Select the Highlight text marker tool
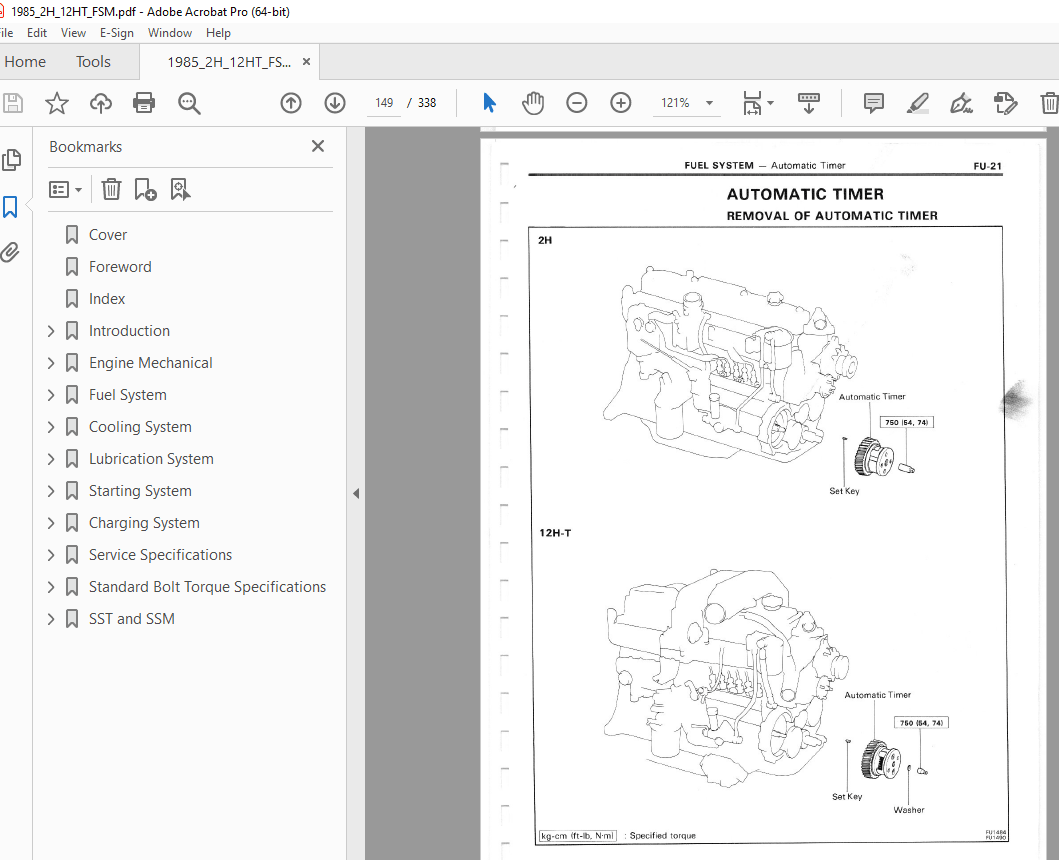Screen dimensions: 1059x860 917,103
